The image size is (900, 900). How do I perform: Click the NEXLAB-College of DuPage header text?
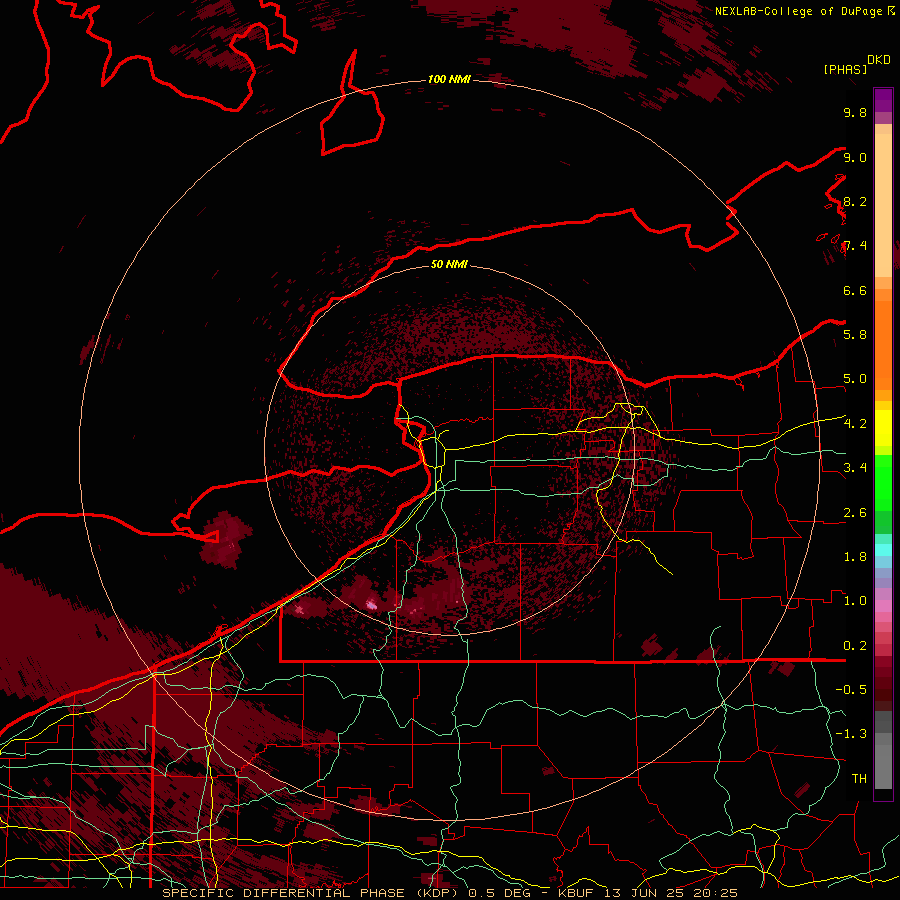coord(799,11)
